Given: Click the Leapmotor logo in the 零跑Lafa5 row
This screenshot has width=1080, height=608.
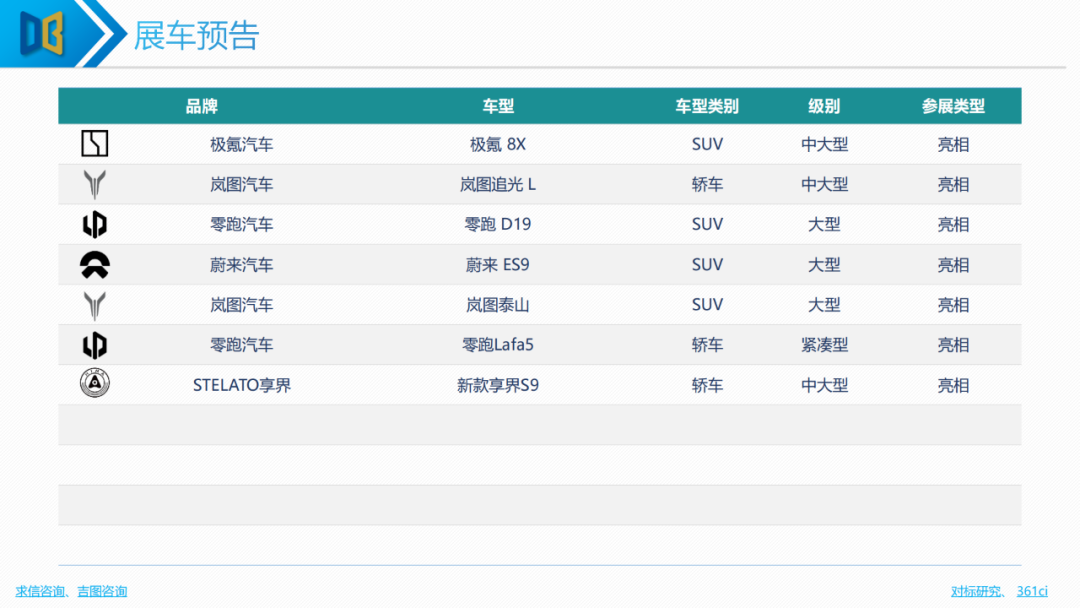Looking at the screenshot, I should point(94,345).
